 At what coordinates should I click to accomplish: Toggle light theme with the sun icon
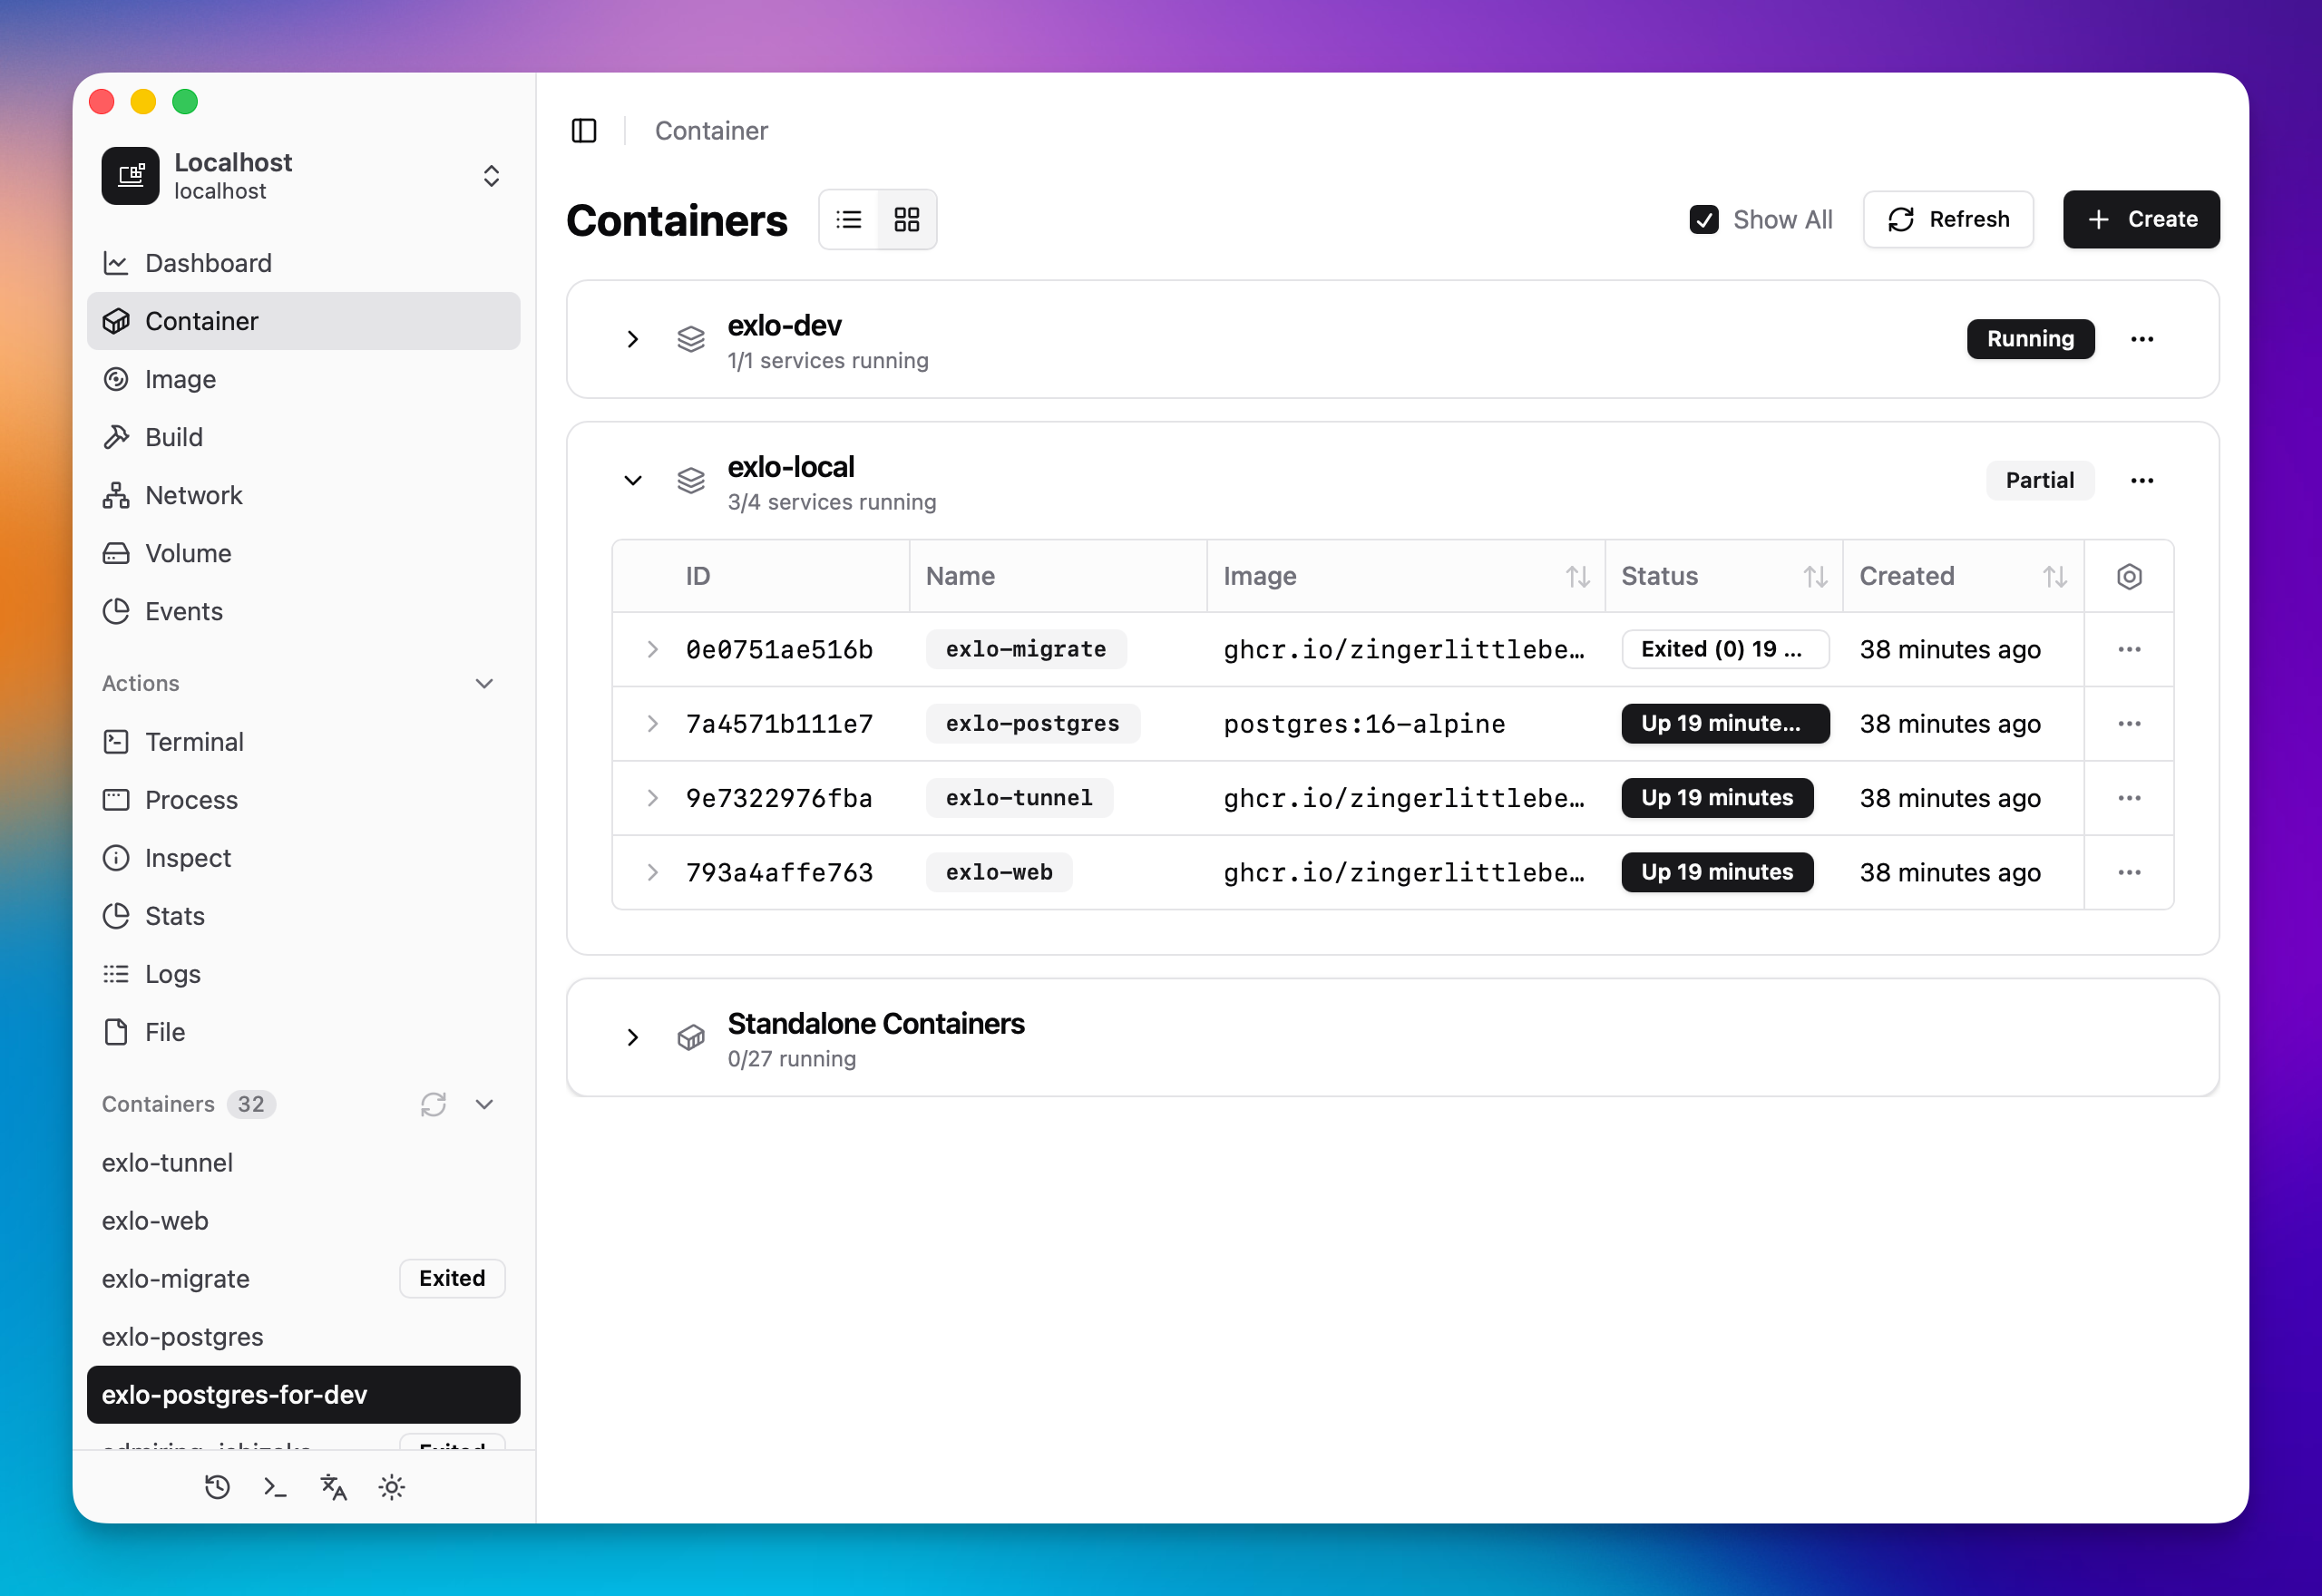392,1487
